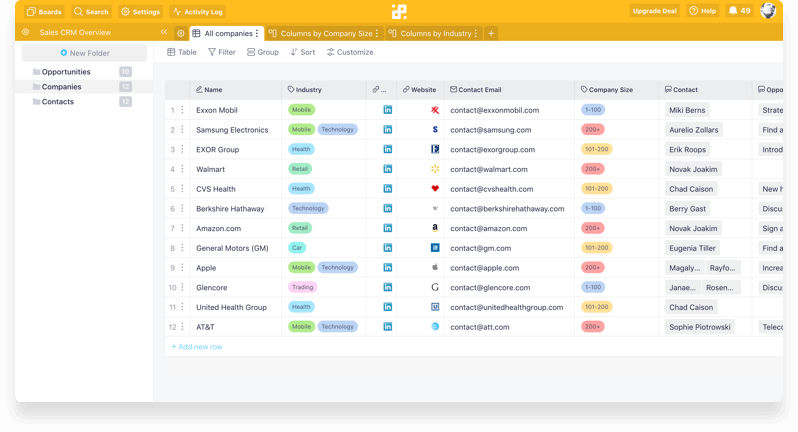Open Boards from the top menu
Screen dimensions: 798x432
[44, 12]
